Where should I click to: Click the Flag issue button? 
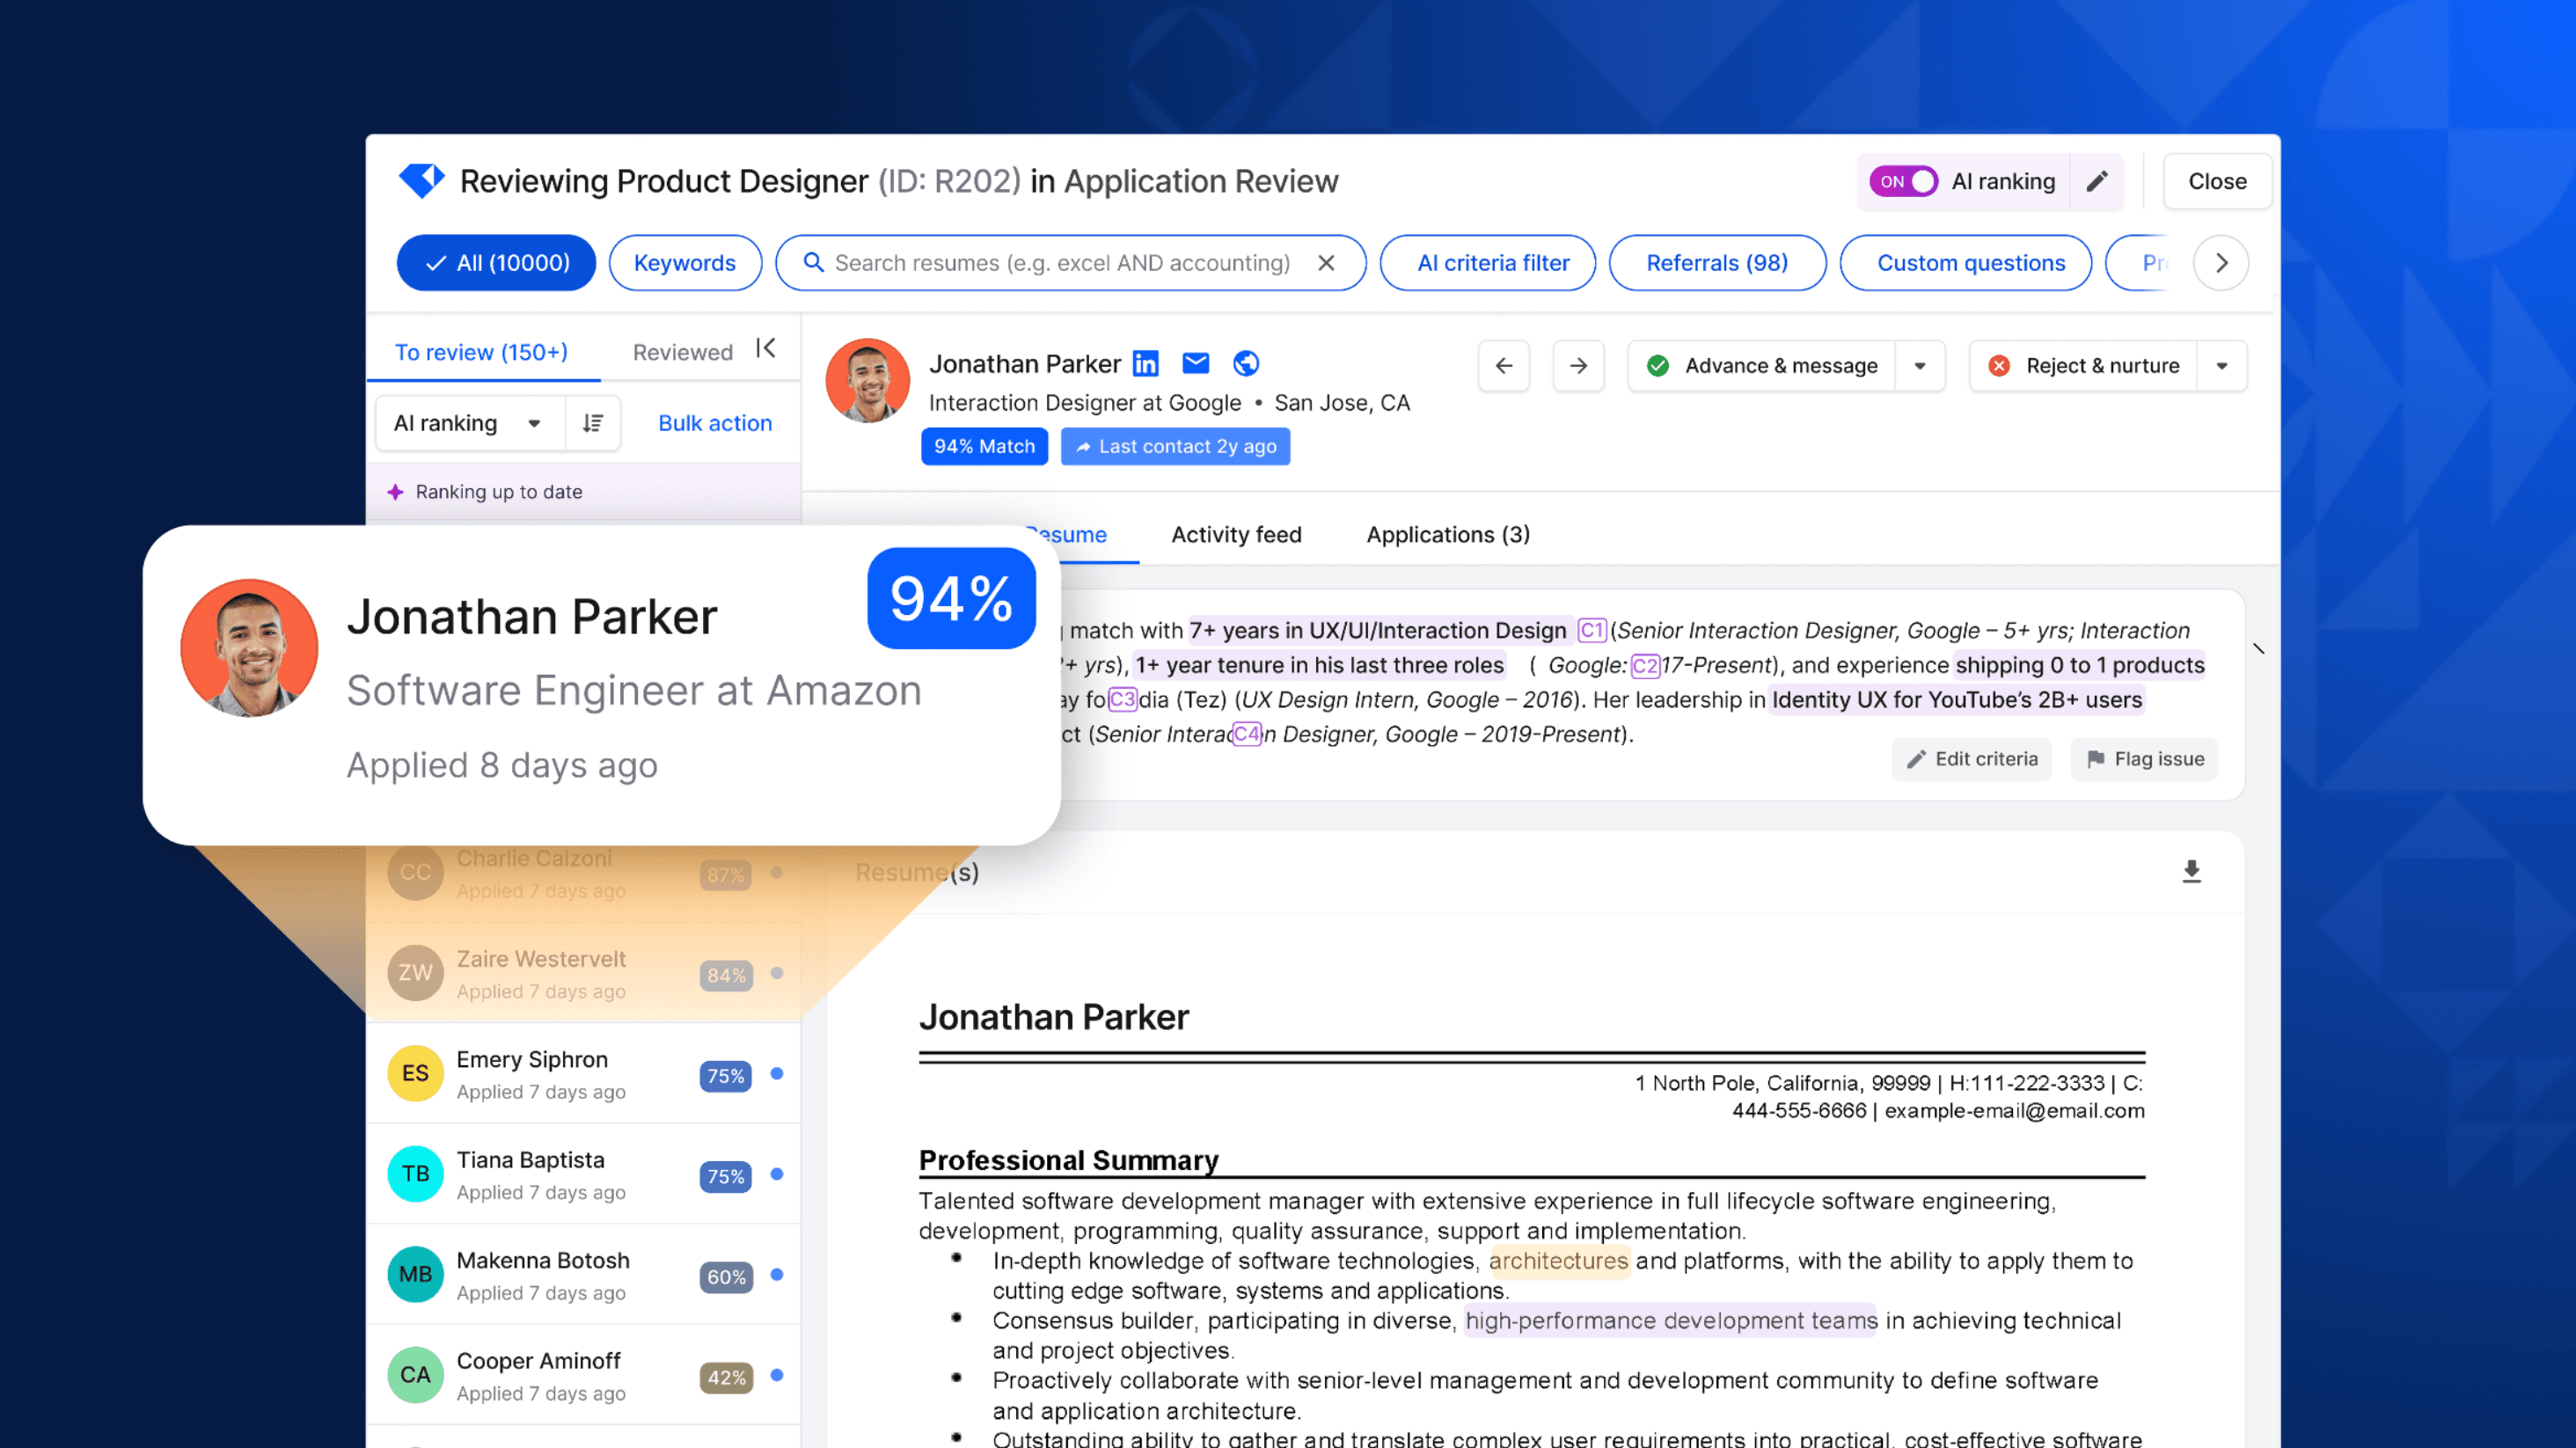[2143, 759]
